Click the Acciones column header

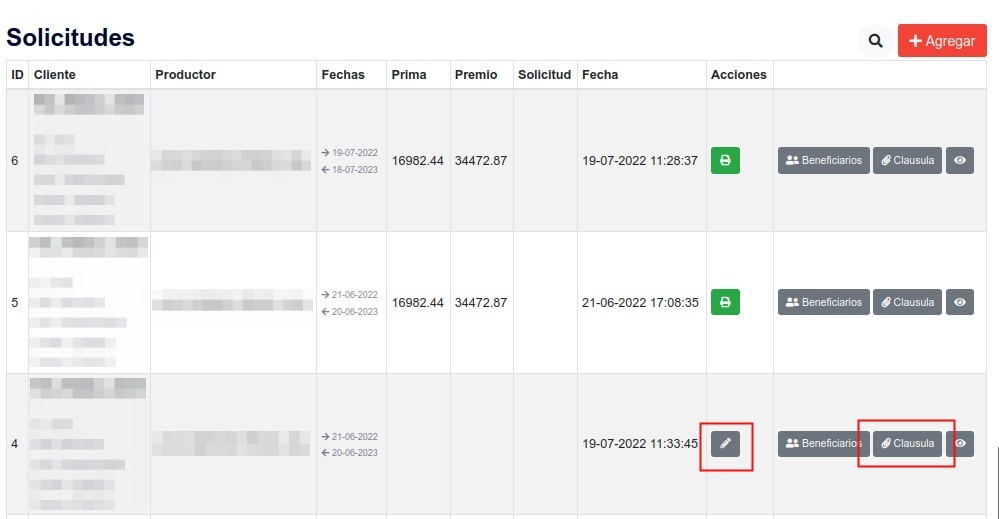pyautogui.click(x=738, y=75)
